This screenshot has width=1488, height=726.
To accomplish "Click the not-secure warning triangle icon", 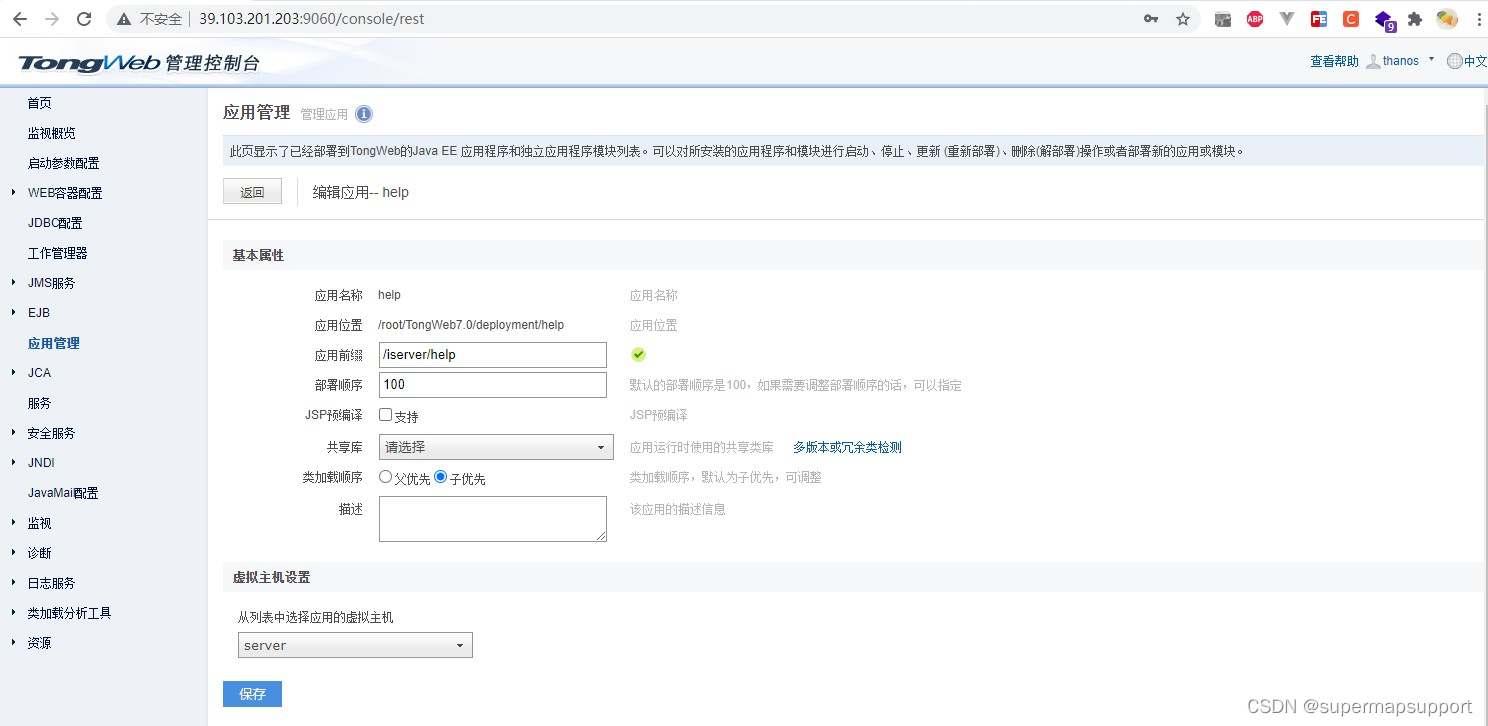I will (x=124, y=19).
